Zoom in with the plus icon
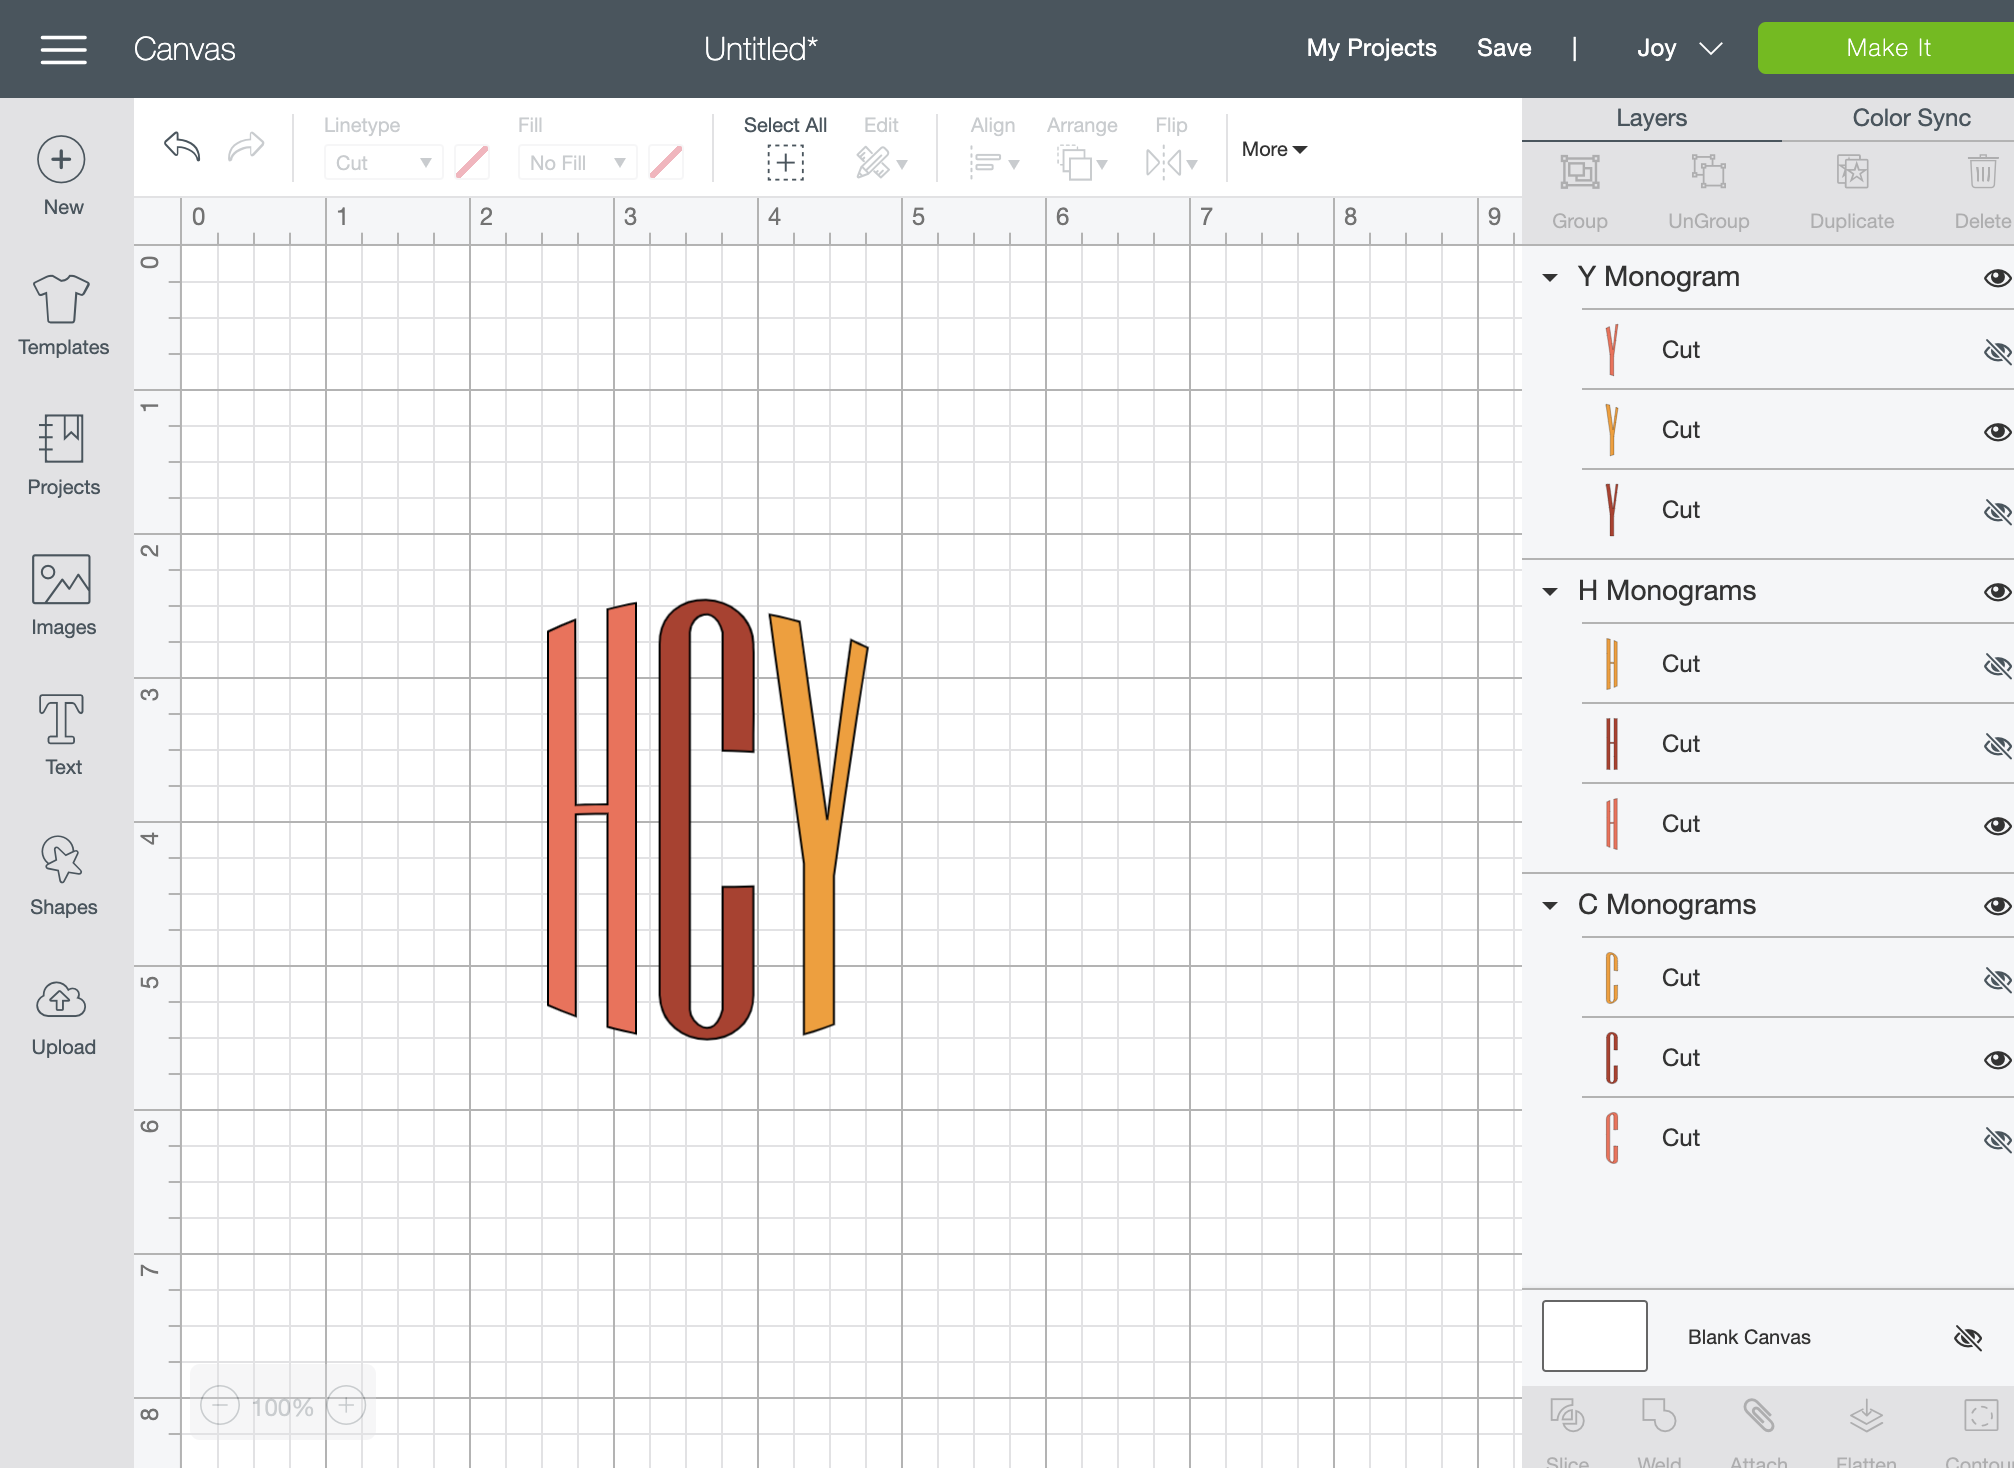 click(x=346, y=1406)
